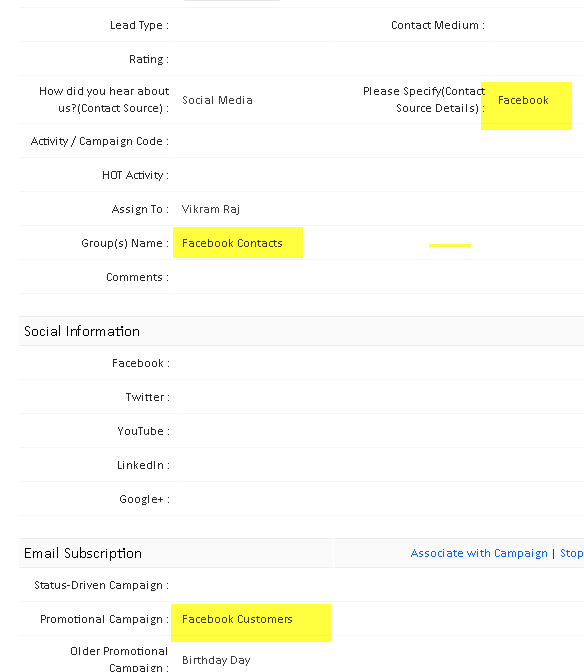Click the empty Twitter field value
Screen dimensions: 584x672
tap(380, 397)
